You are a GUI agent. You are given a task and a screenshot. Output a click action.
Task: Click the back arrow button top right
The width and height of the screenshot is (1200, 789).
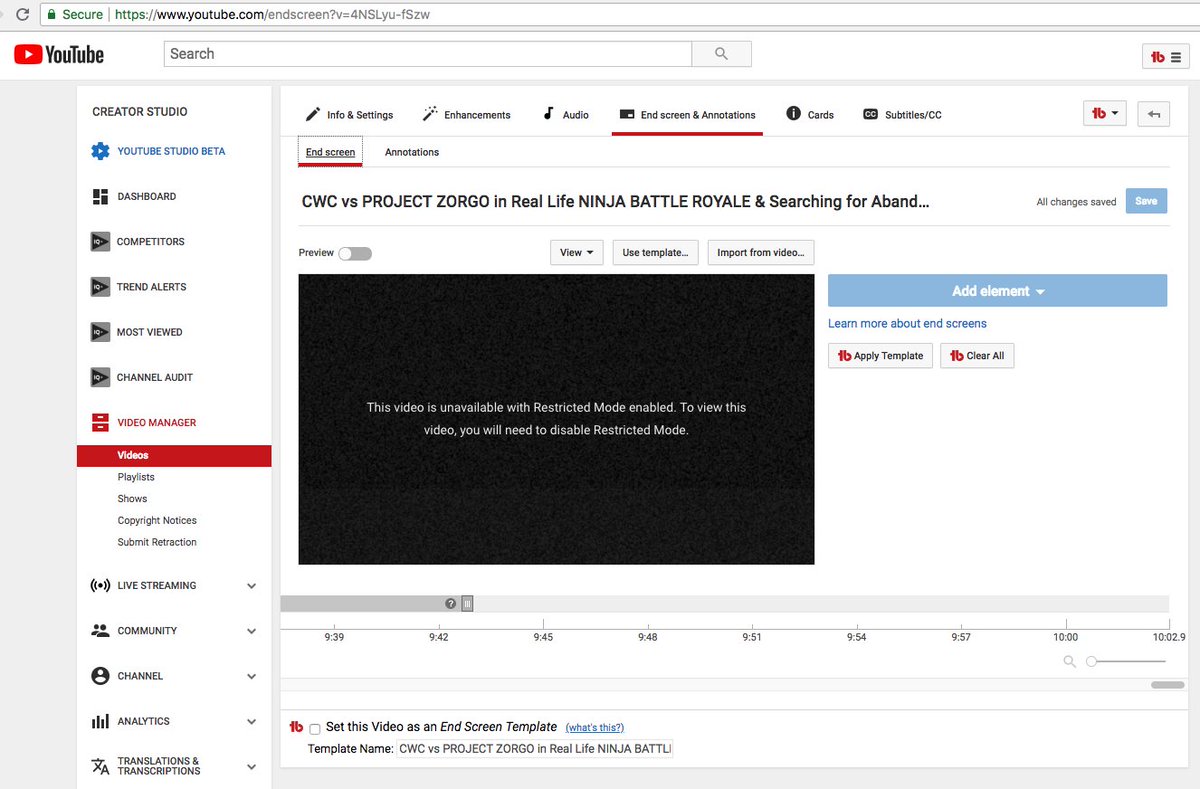(x=1153, y=114)
